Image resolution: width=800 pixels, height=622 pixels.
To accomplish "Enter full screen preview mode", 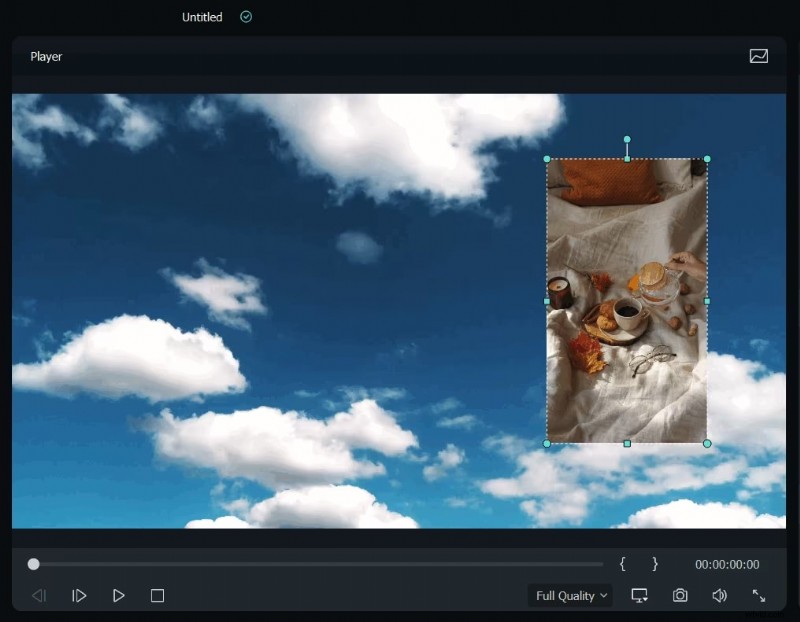I will coord(757,596).
